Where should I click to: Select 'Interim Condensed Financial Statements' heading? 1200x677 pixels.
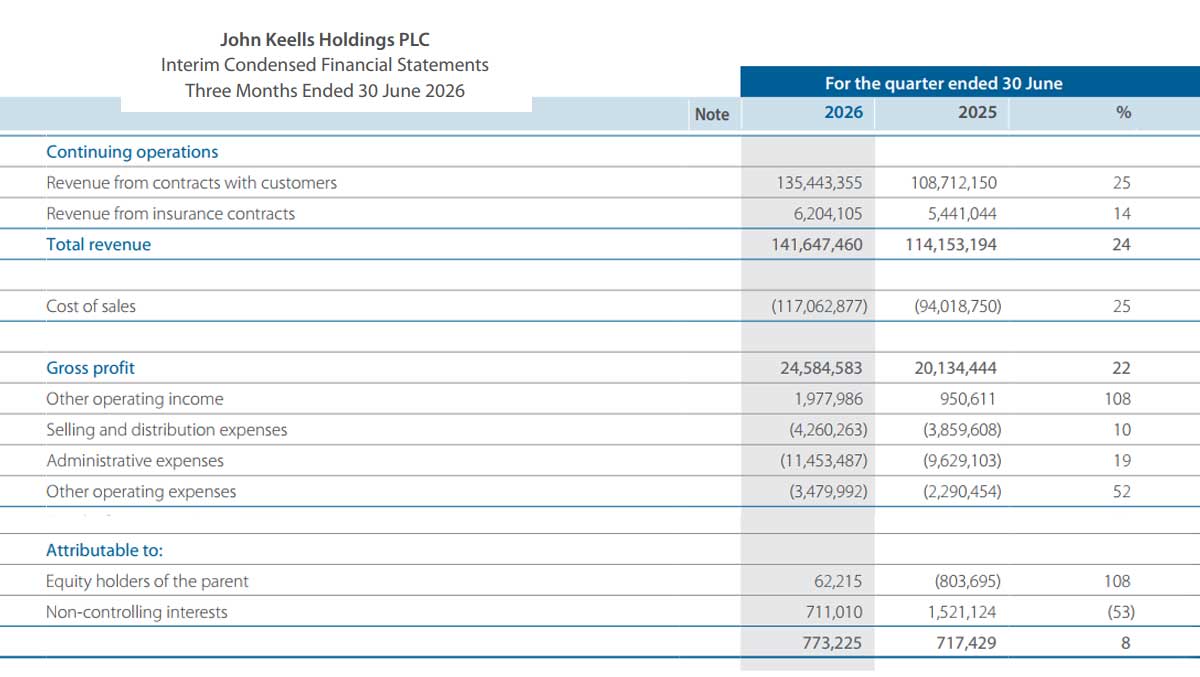pyautogui.click(x=325, y=65)
